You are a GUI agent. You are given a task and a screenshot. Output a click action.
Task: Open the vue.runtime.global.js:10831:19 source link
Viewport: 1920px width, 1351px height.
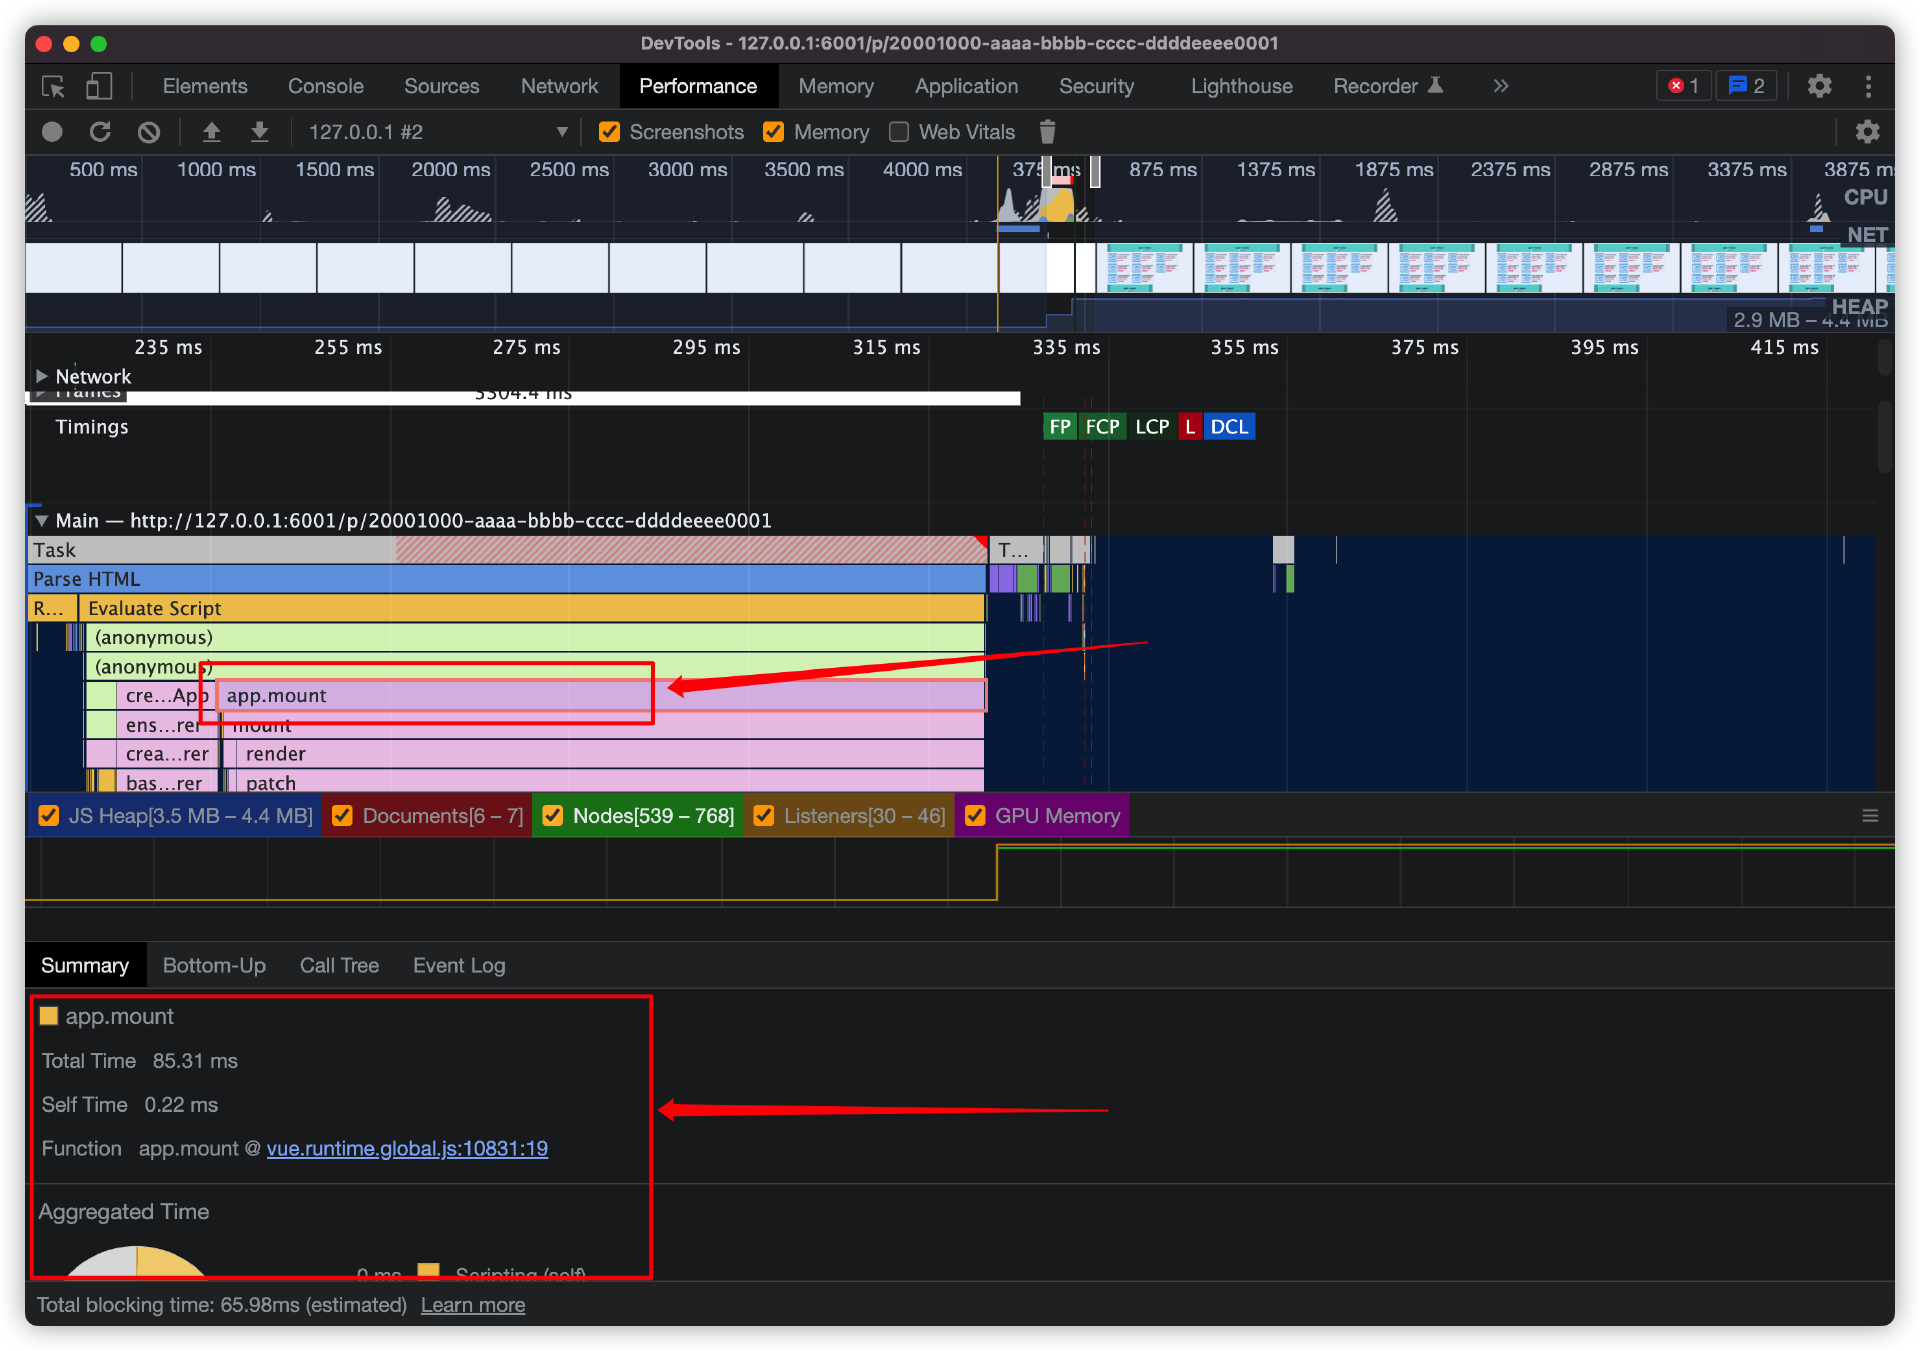(407, 1148)
